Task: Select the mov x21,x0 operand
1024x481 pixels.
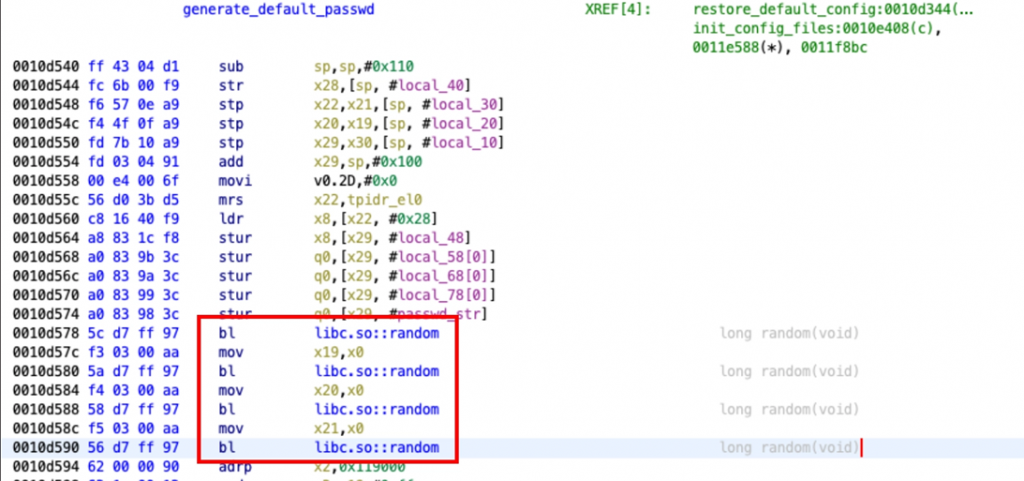Action: coord(335,428)
